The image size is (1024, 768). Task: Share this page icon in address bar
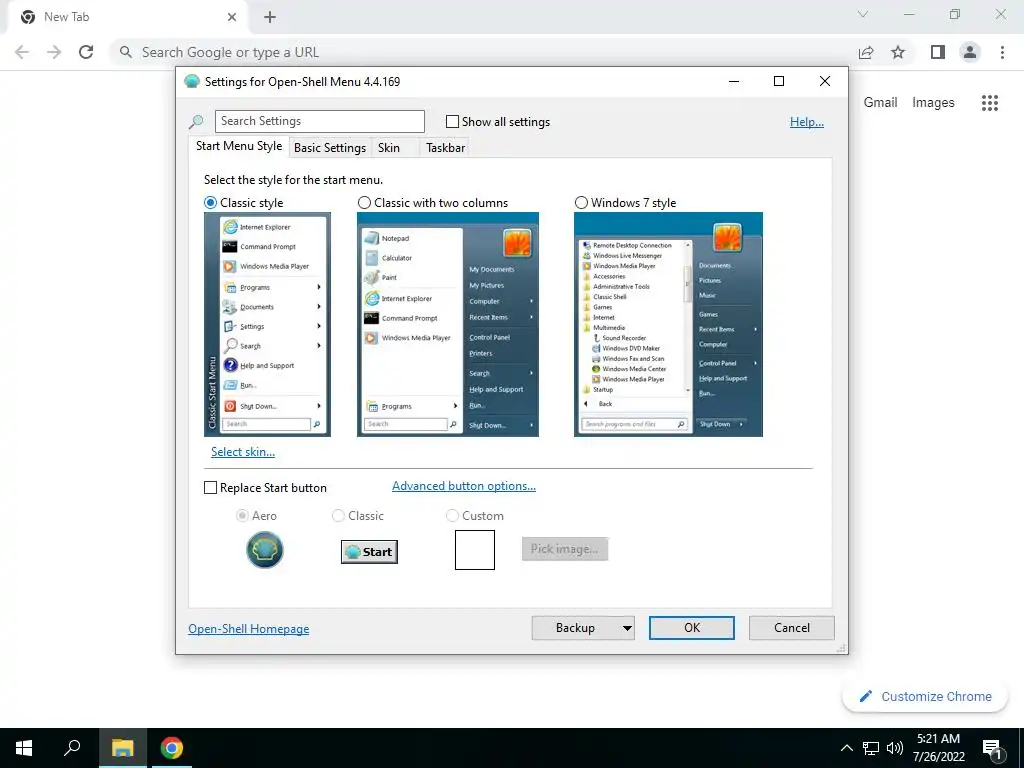[x=866, y=52]
